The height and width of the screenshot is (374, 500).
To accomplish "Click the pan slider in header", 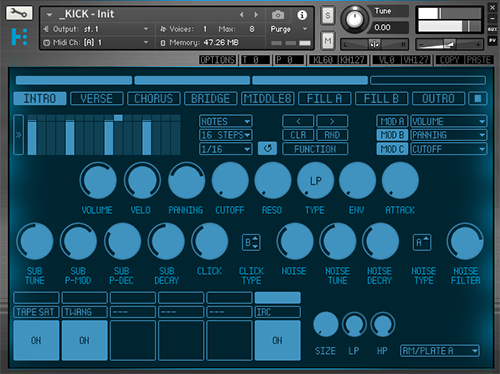I will [374, 44].
